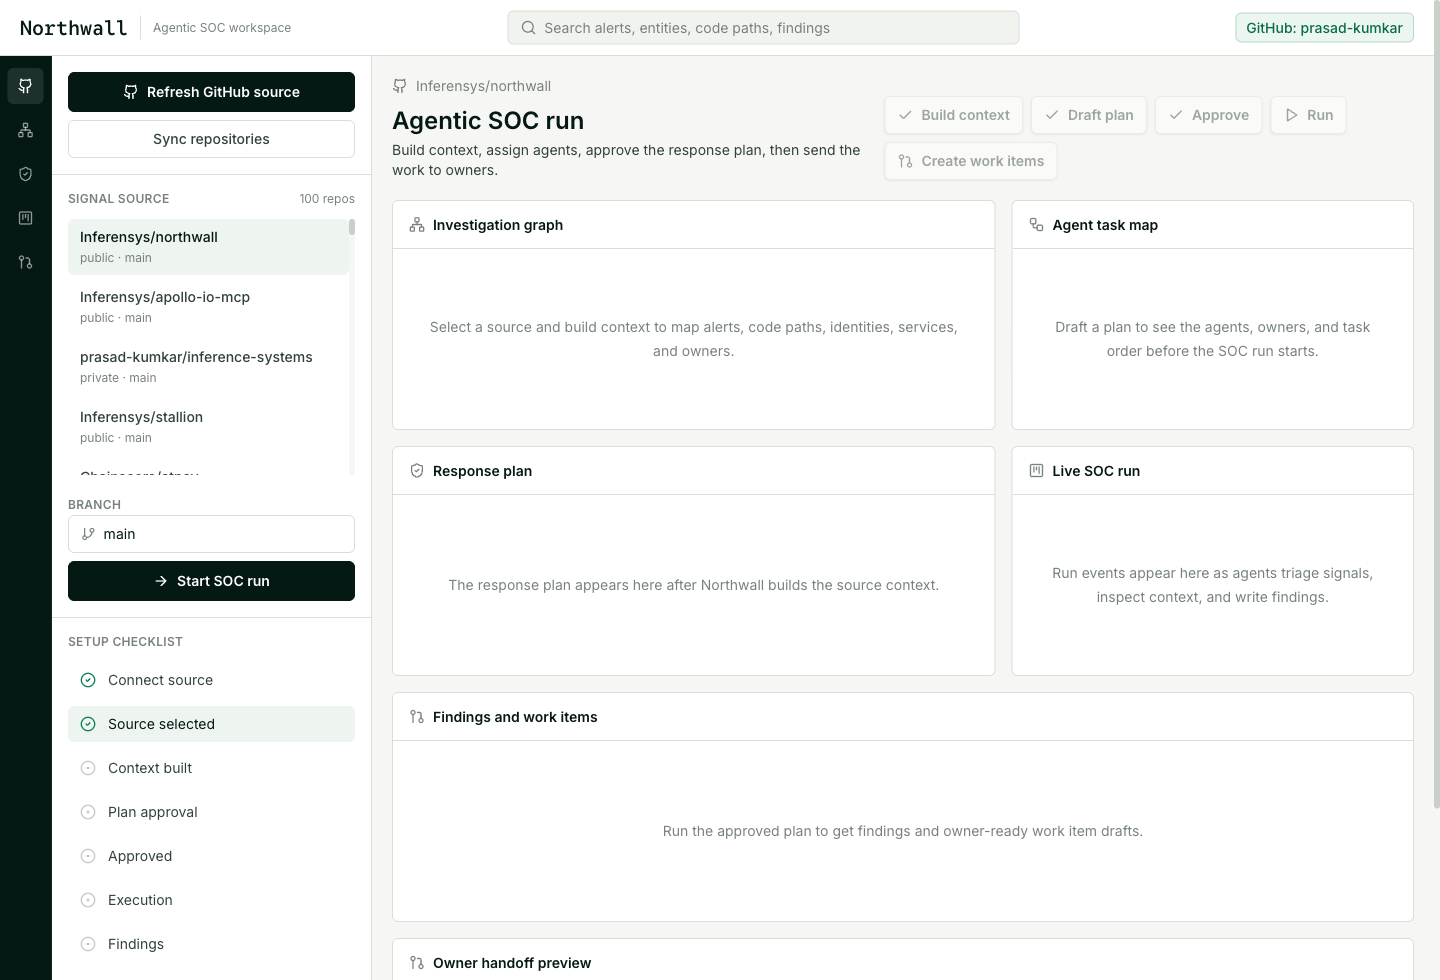Click the Run step button
Viewport: 1440px width, 980px height.
(1308, 115)
